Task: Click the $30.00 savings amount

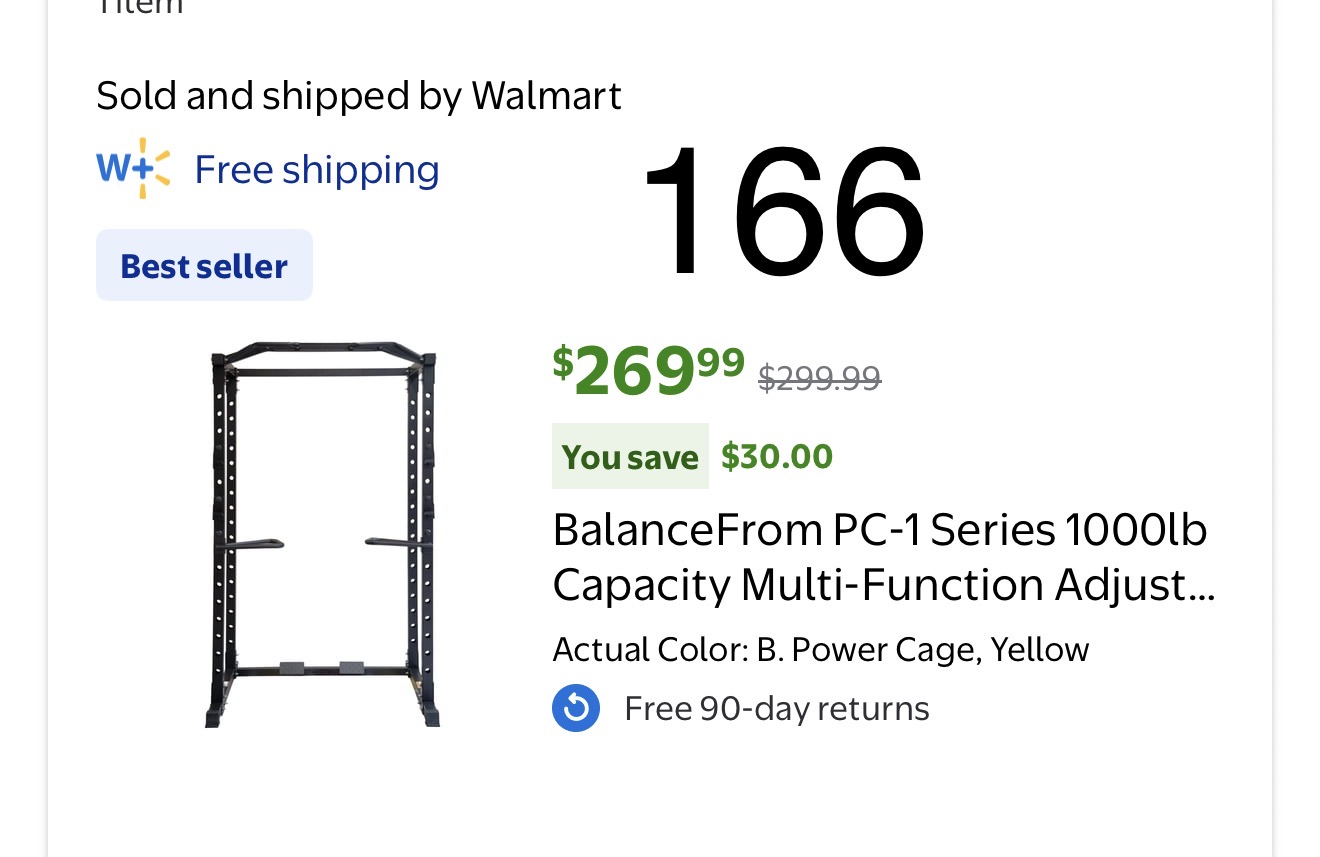Action: [x=777, y=457]
